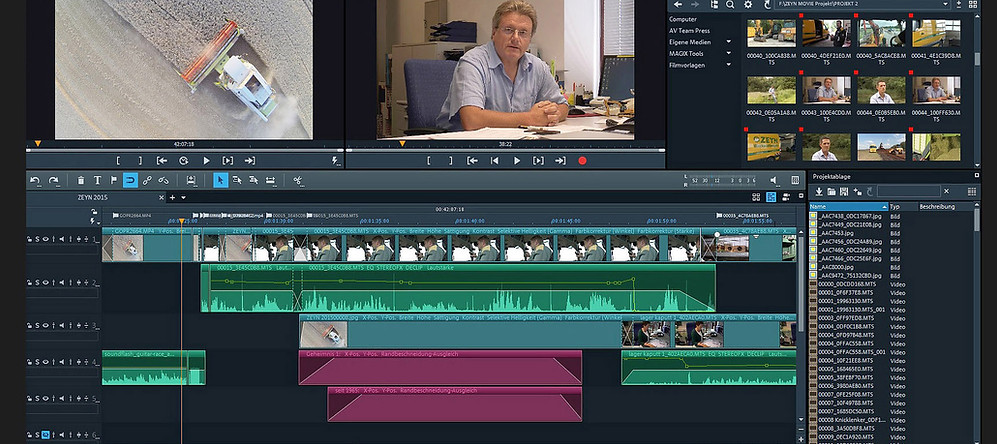Solo track 5
The width and height of the screenshot is (997, 444).
(x=38, y=399)
